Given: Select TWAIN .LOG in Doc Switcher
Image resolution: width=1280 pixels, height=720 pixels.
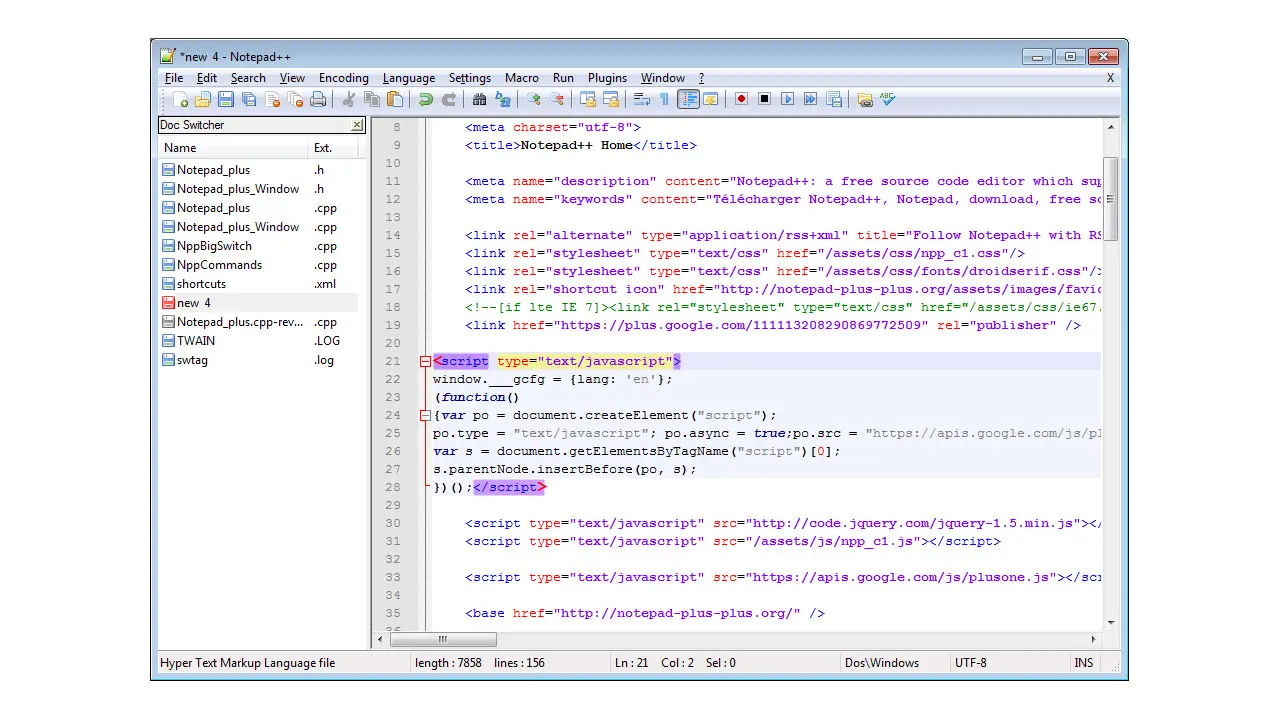Looking at the screenshot, I should point(259,341).
